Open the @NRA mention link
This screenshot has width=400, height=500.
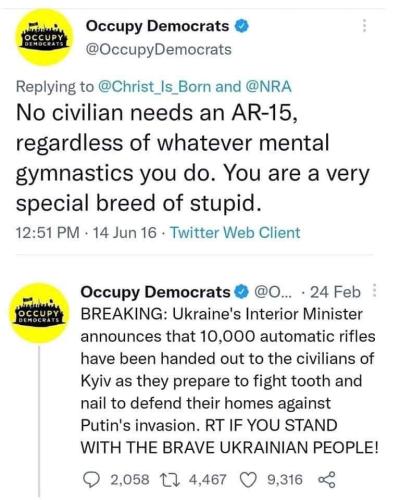point(268,87)
